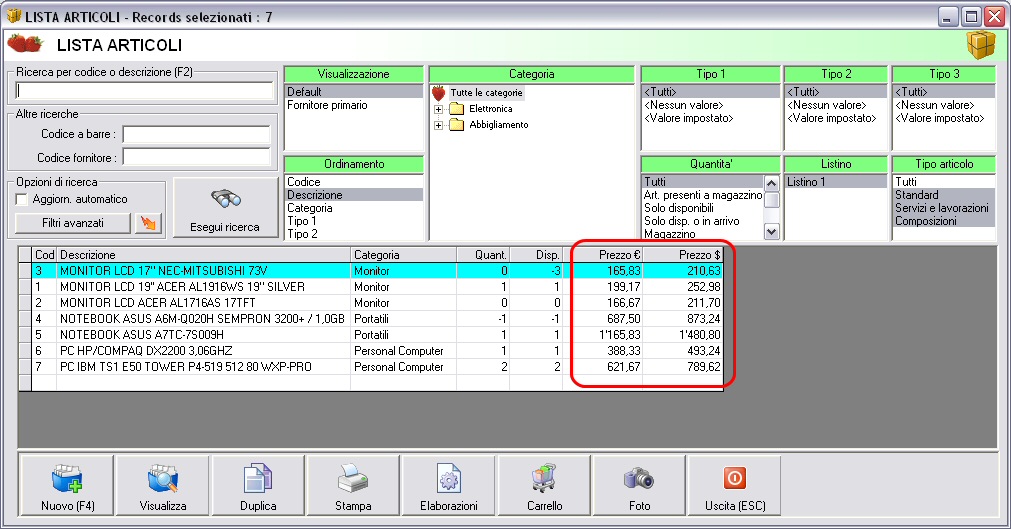Viewport: 1011px width, 529px height.
Task: Click the Nuovo (F4) button
Action: [x=67, y=485]
